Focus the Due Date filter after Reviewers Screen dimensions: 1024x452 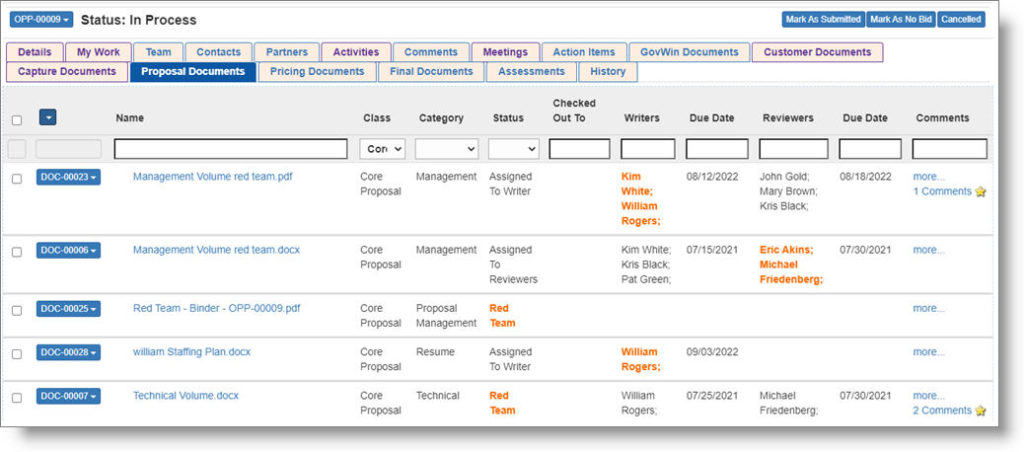[x=870, y=149]
